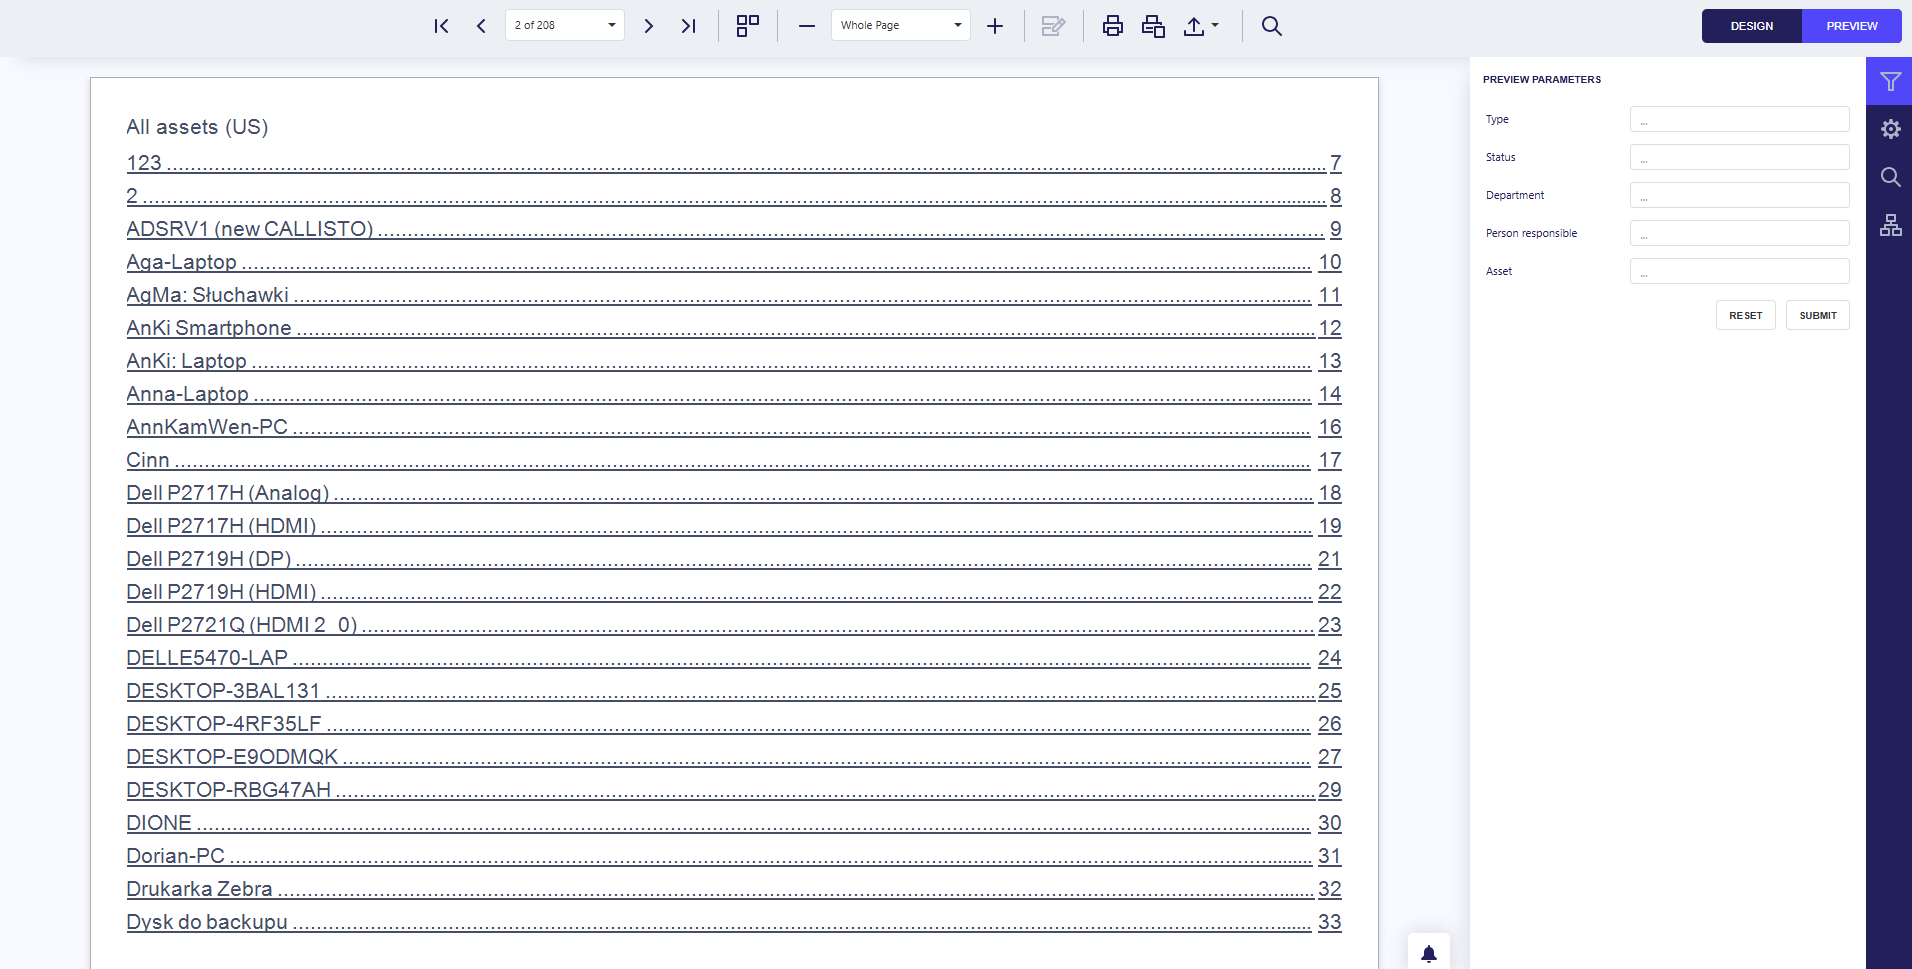Switch to the Preview tab
Image resolution: width=1912 pixels, height=969 pixels.
click(x=1851, y=26)
